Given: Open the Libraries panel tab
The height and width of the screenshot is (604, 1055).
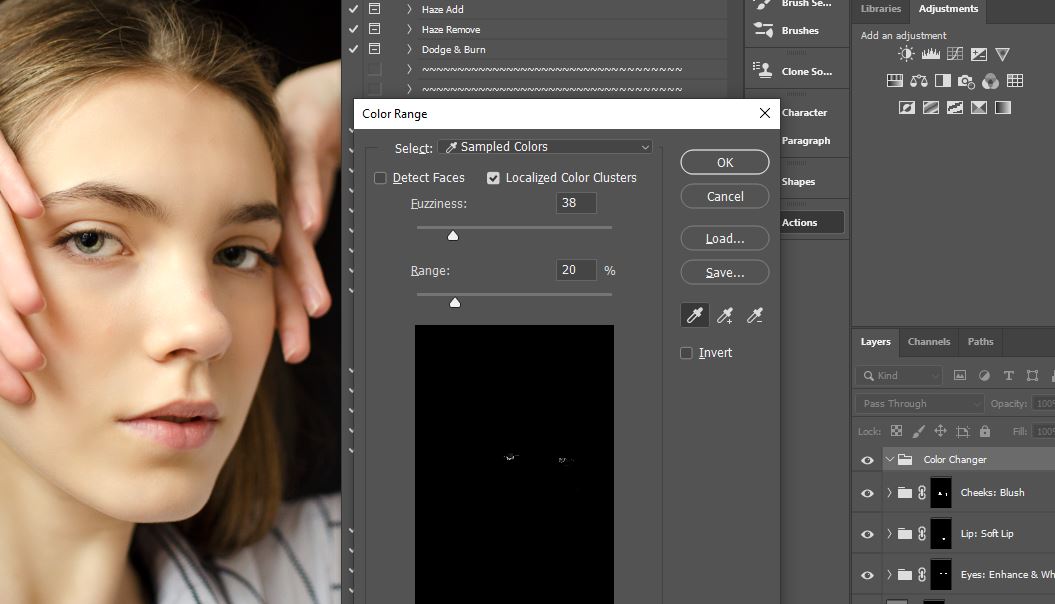Looking at the screenshot, I should [x=880, y=9].
